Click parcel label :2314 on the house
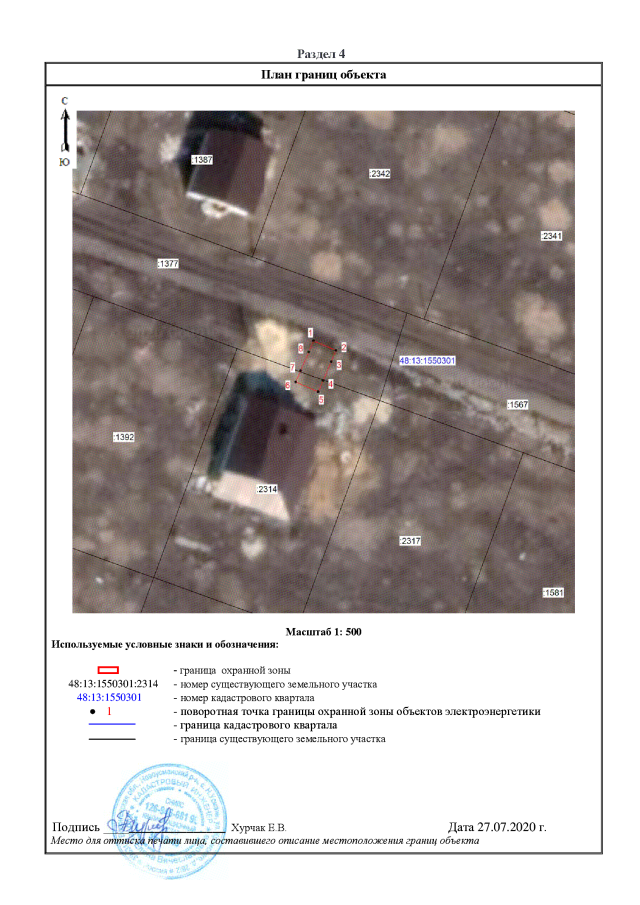This screenshot has height=905, width=640. tap(266, 489)
